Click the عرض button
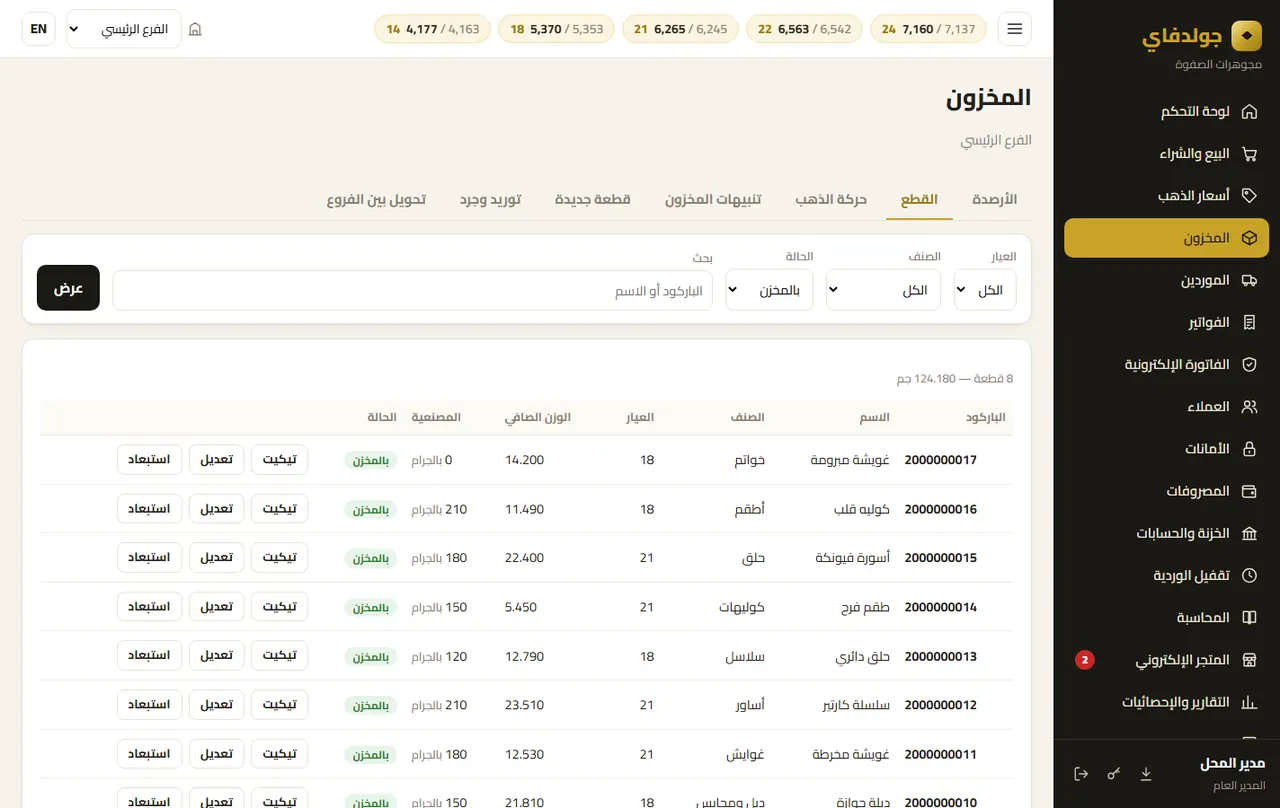The image size is (1280, 808). coord(69,288)
